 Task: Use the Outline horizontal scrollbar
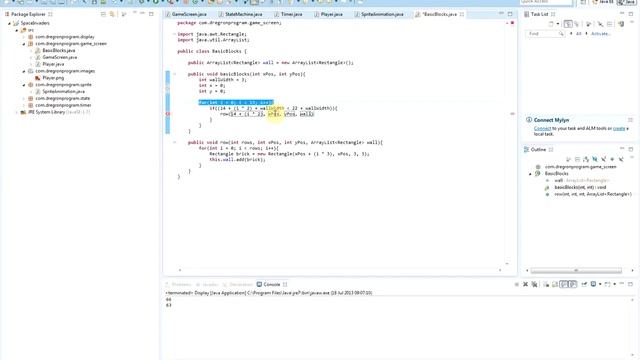[x=576, y=271]
